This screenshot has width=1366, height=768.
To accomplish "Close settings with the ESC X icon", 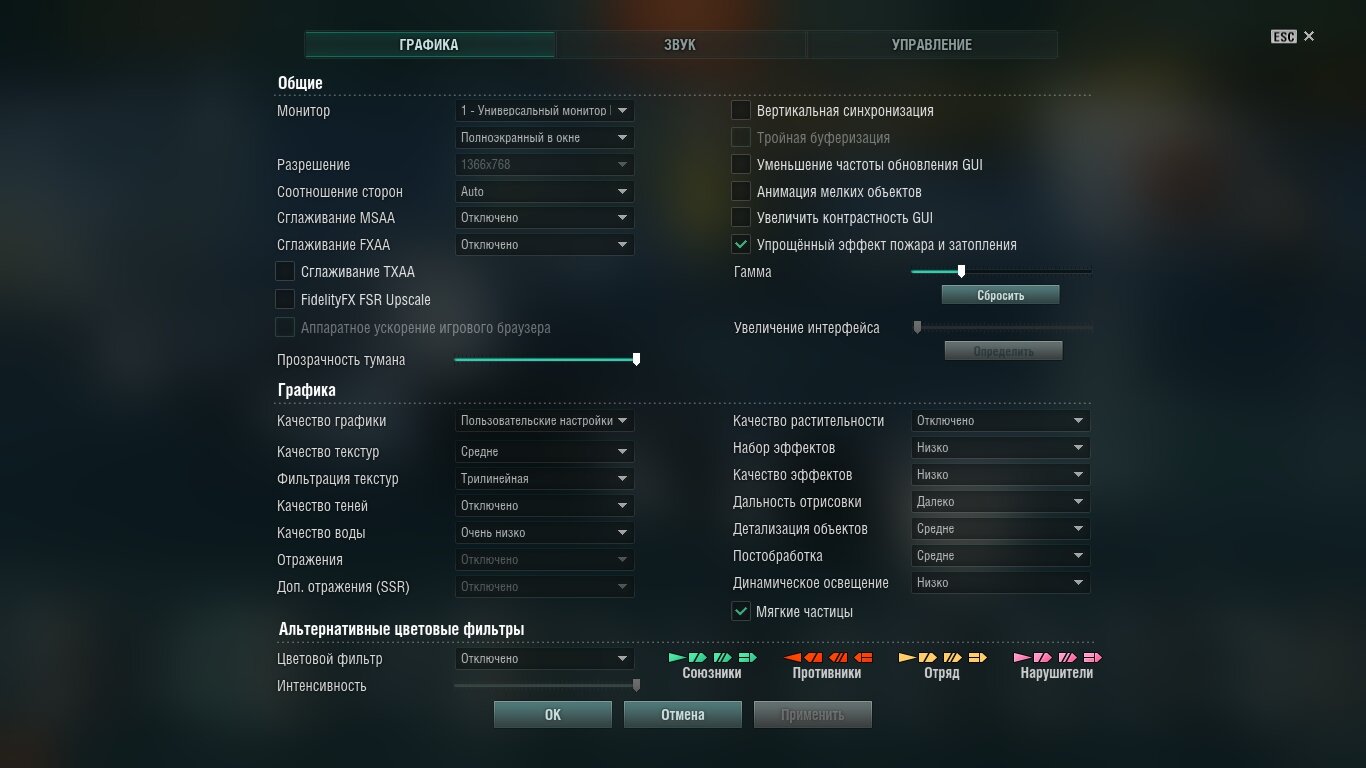I will click(x=1309, y=36).
